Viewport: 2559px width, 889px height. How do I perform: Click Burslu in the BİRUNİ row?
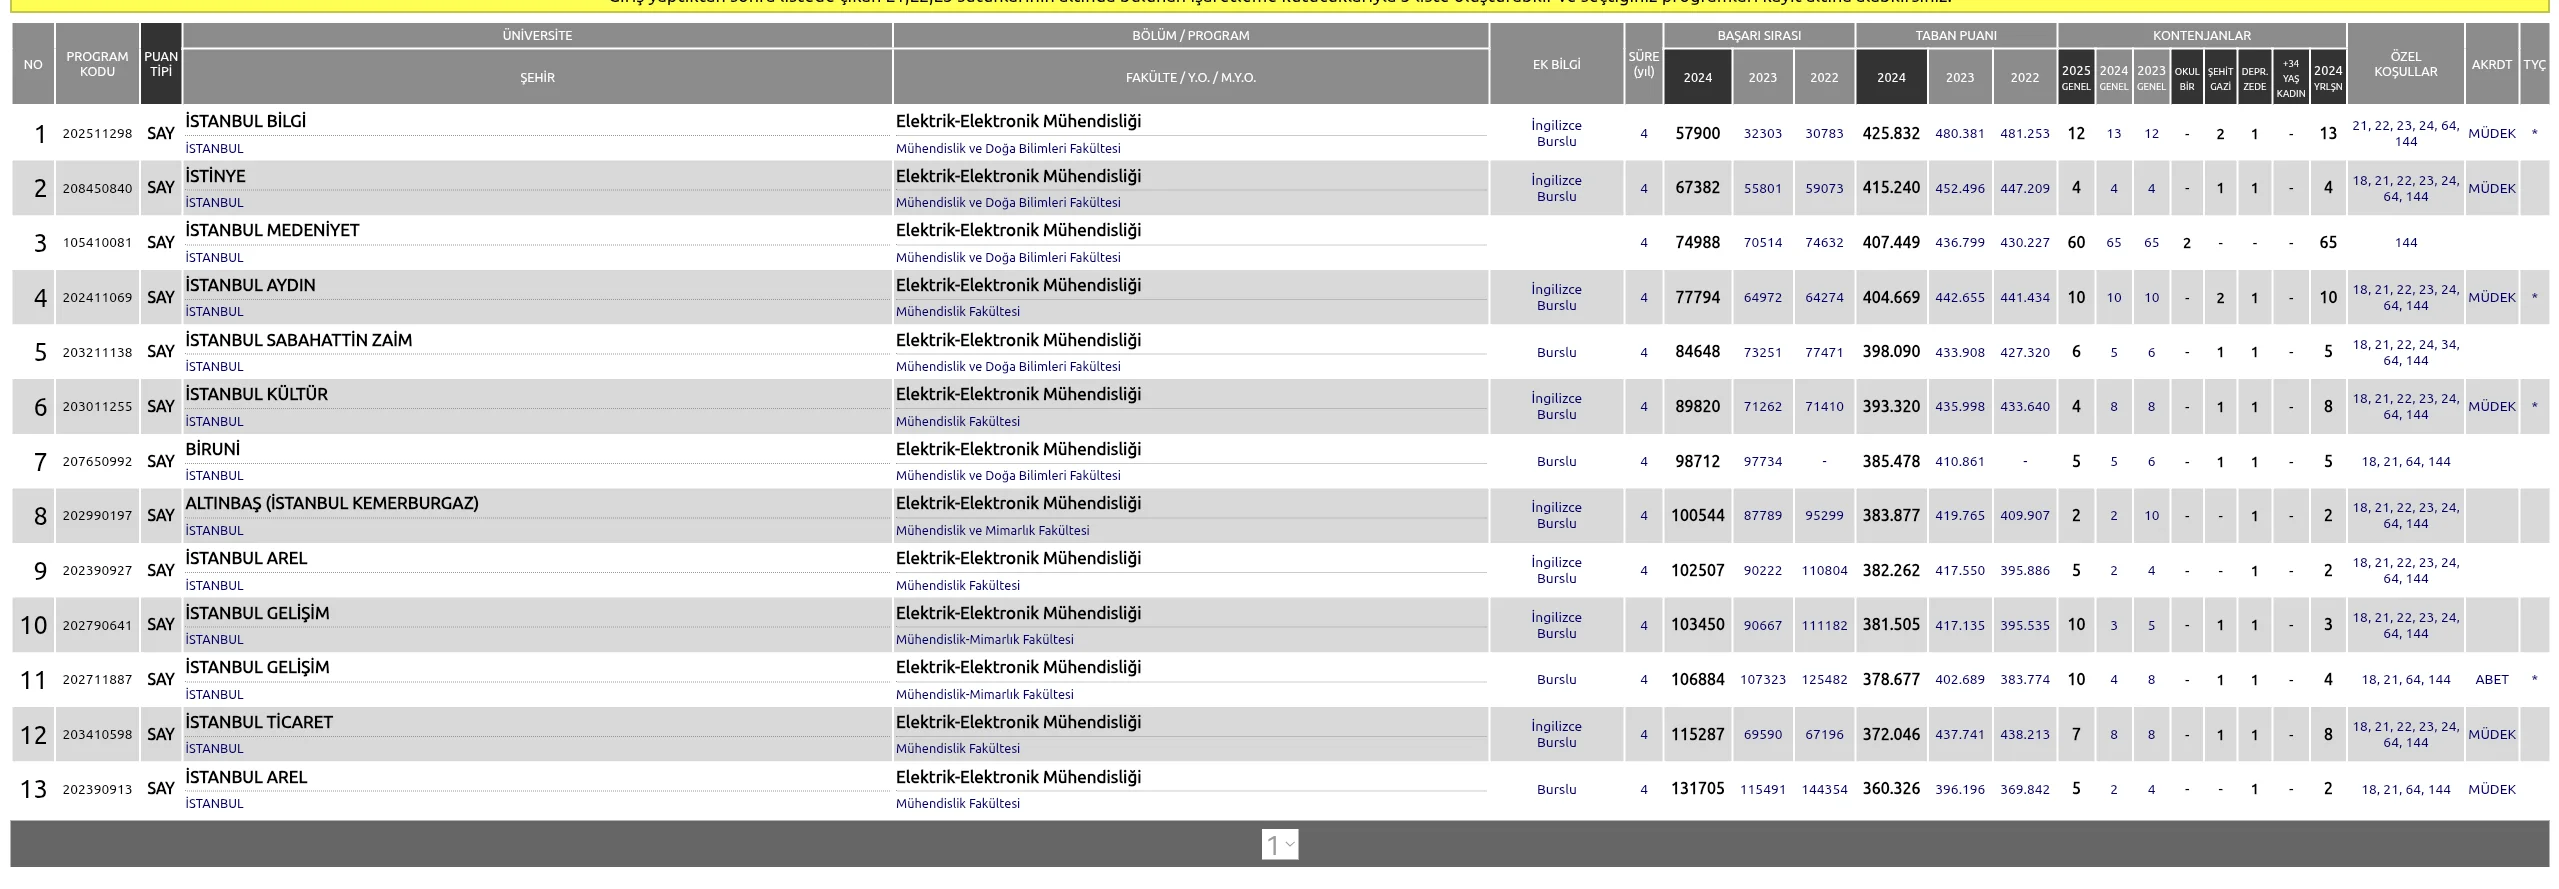pos(1556,461)
